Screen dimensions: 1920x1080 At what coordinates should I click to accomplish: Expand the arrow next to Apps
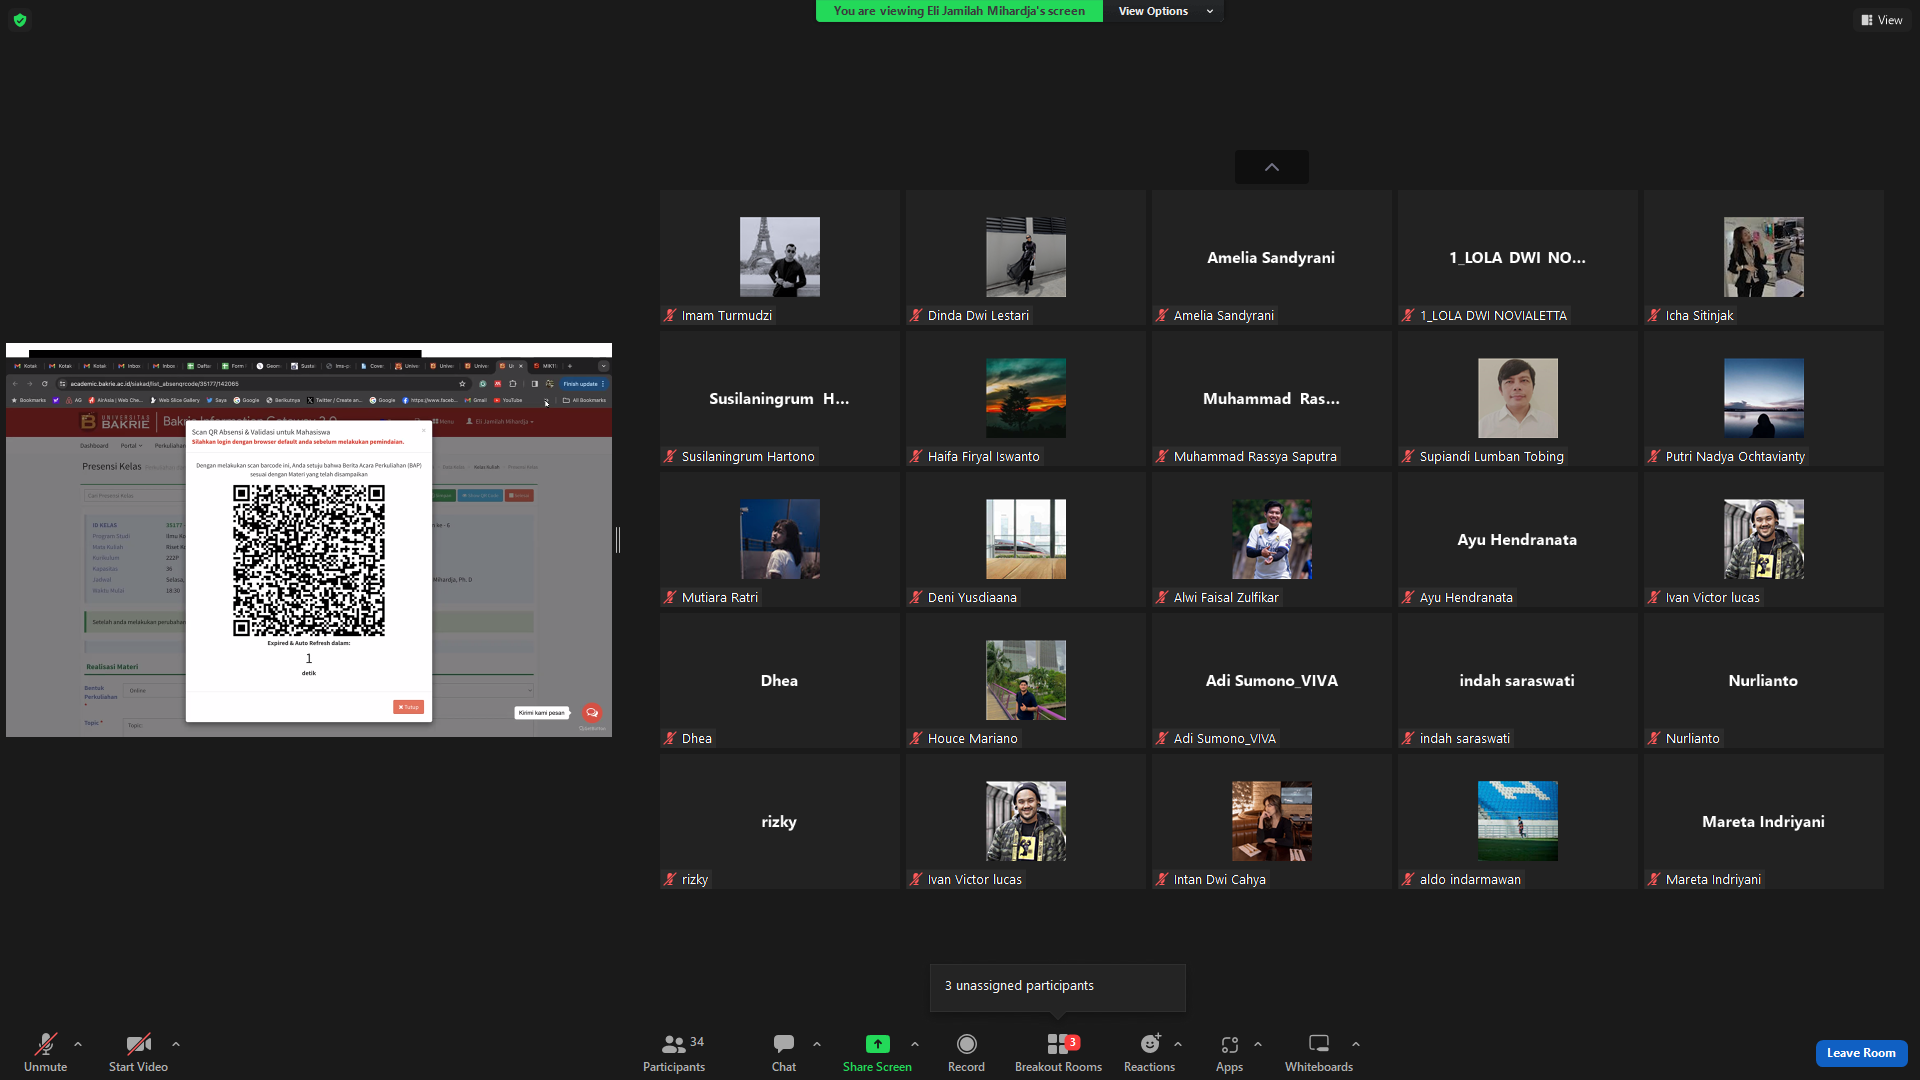tap(1258, 1044)
